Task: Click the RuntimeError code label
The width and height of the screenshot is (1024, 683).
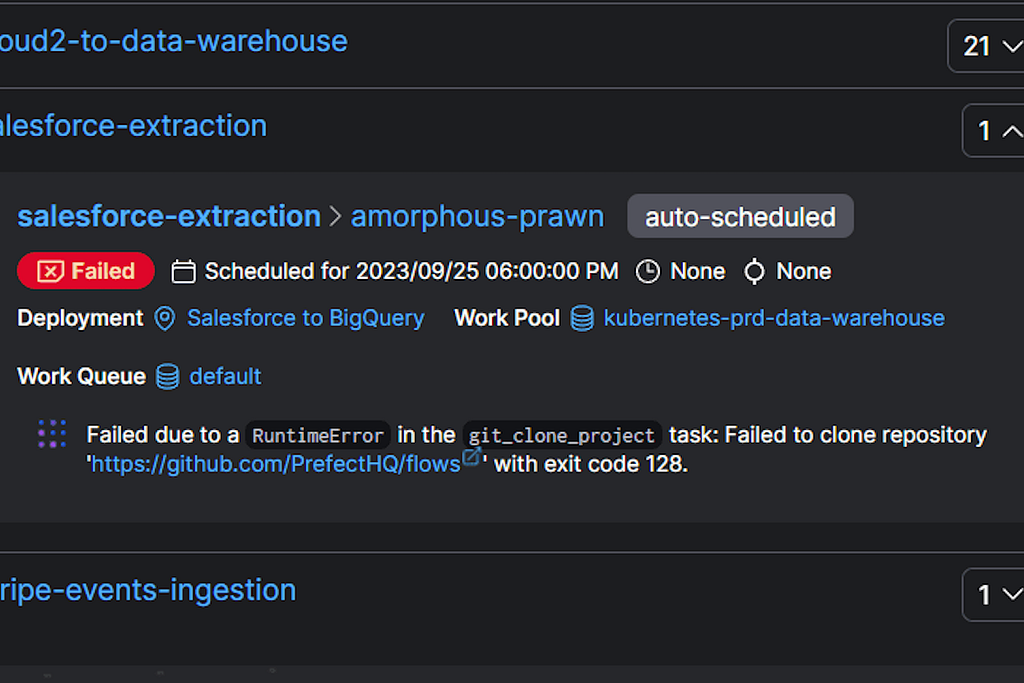Action: tap(318, 436)
